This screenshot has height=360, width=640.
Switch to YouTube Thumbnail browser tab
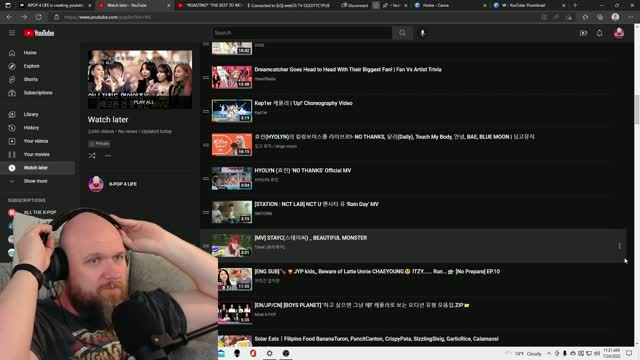tap(529, 5)
